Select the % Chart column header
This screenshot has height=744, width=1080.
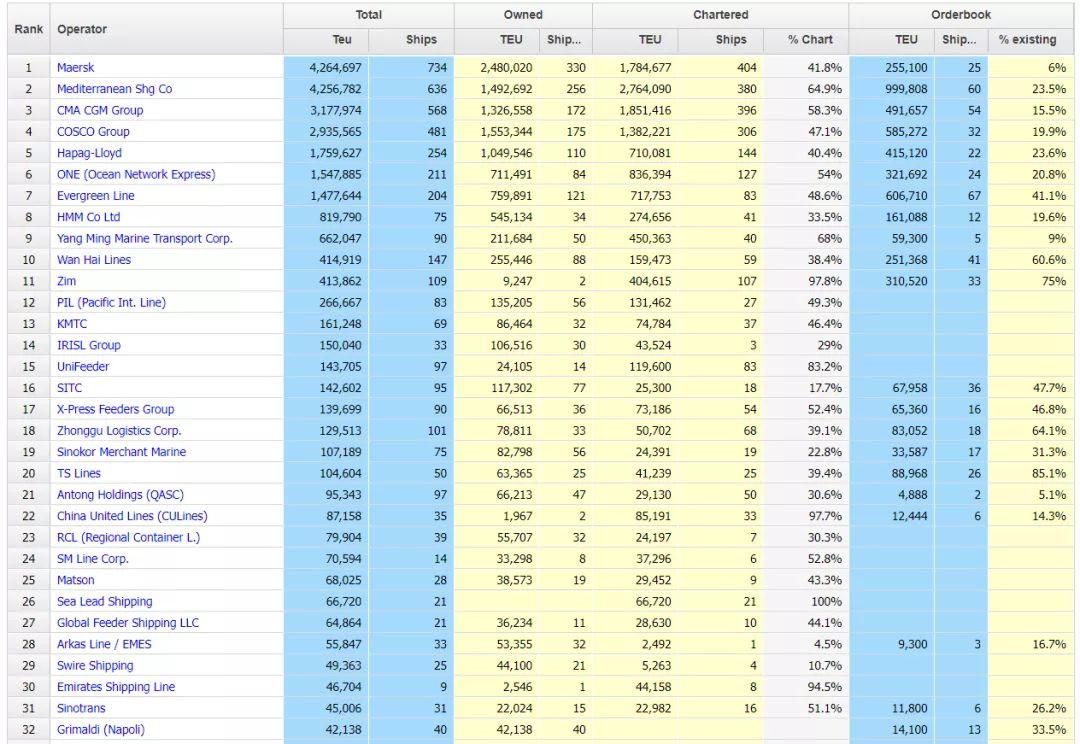pyautogui.click(x=807, y=40)
